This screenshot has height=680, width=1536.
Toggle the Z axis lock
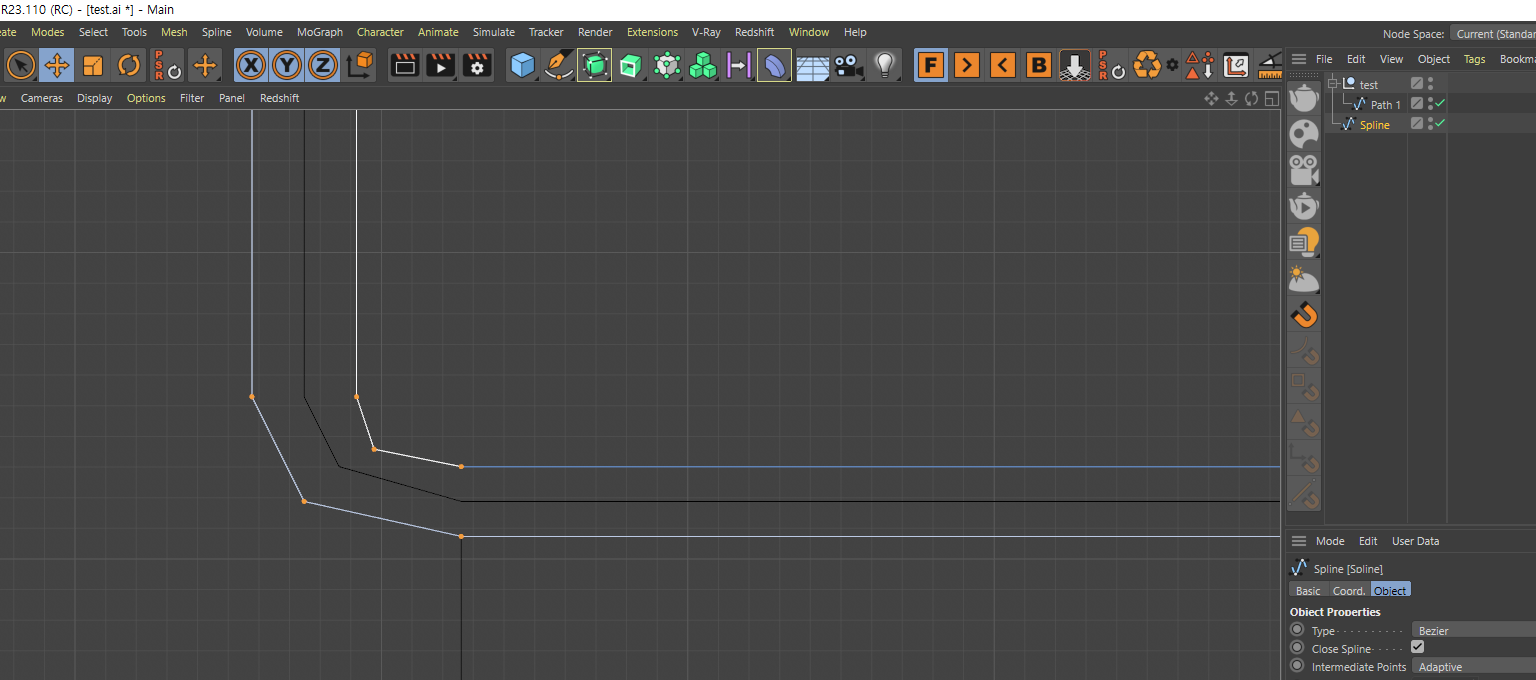pos(322,66)
